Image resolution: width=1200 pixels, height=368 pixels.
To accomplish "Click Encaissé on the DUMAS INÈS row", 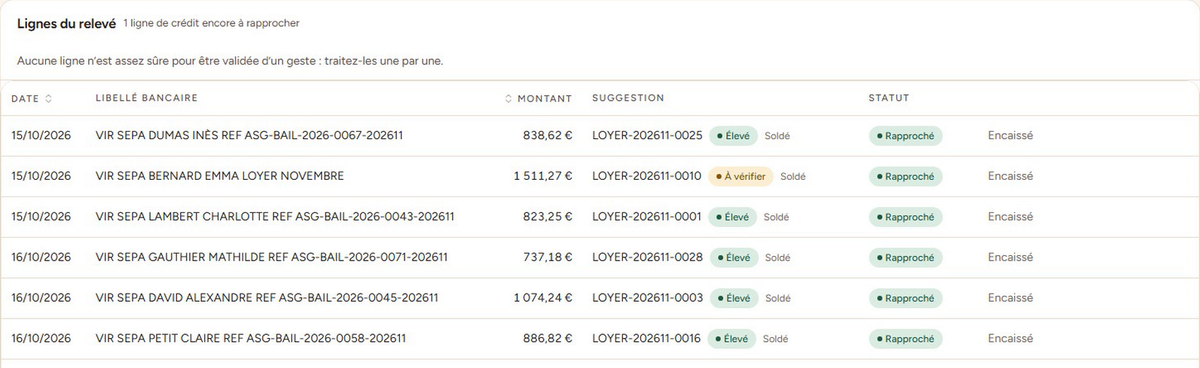I will coord(1010,135).
